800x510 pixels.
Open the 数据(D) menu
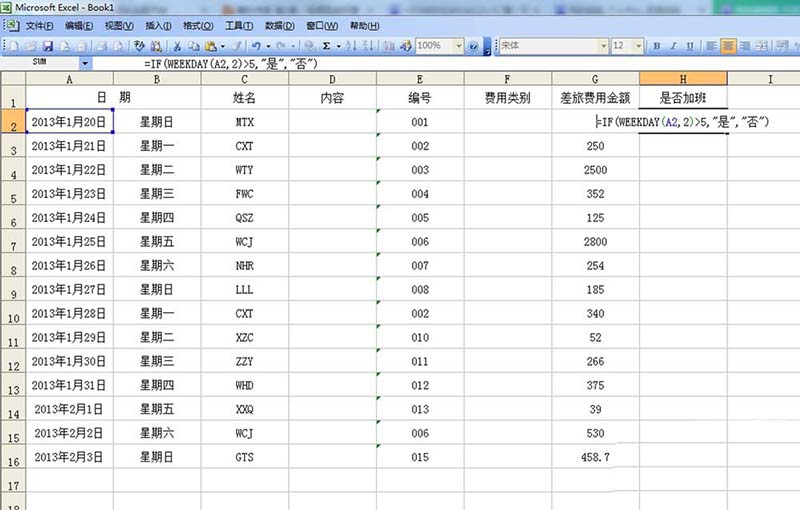(x=280, y=26)
